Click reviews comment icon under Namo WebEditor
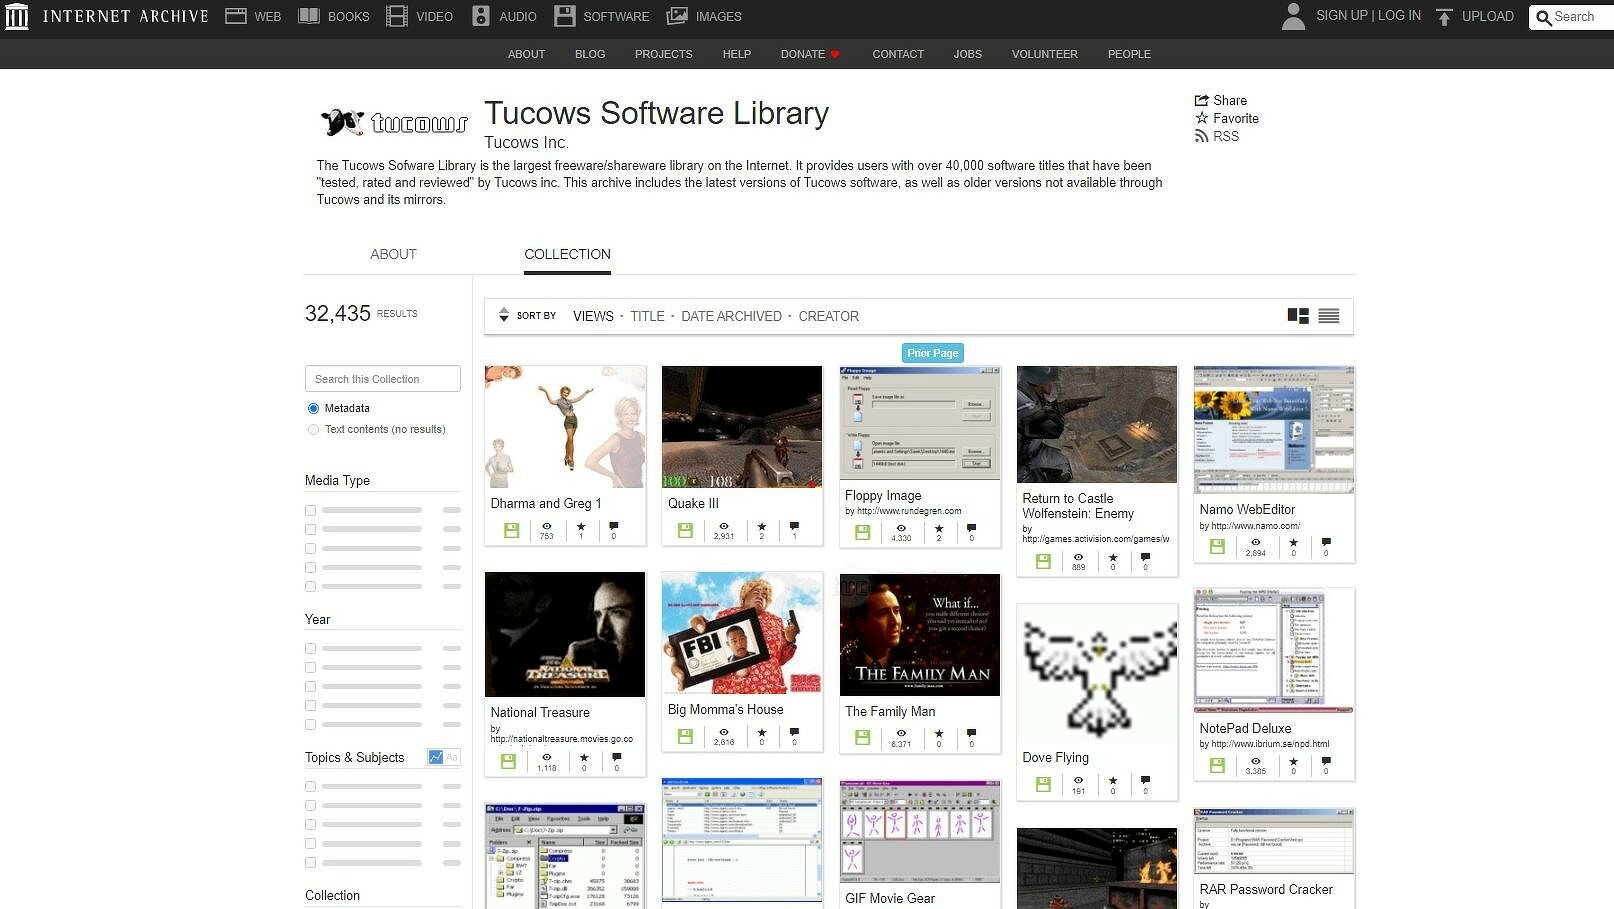This screenshot has width=1614, height=909. coord(1326,542)
